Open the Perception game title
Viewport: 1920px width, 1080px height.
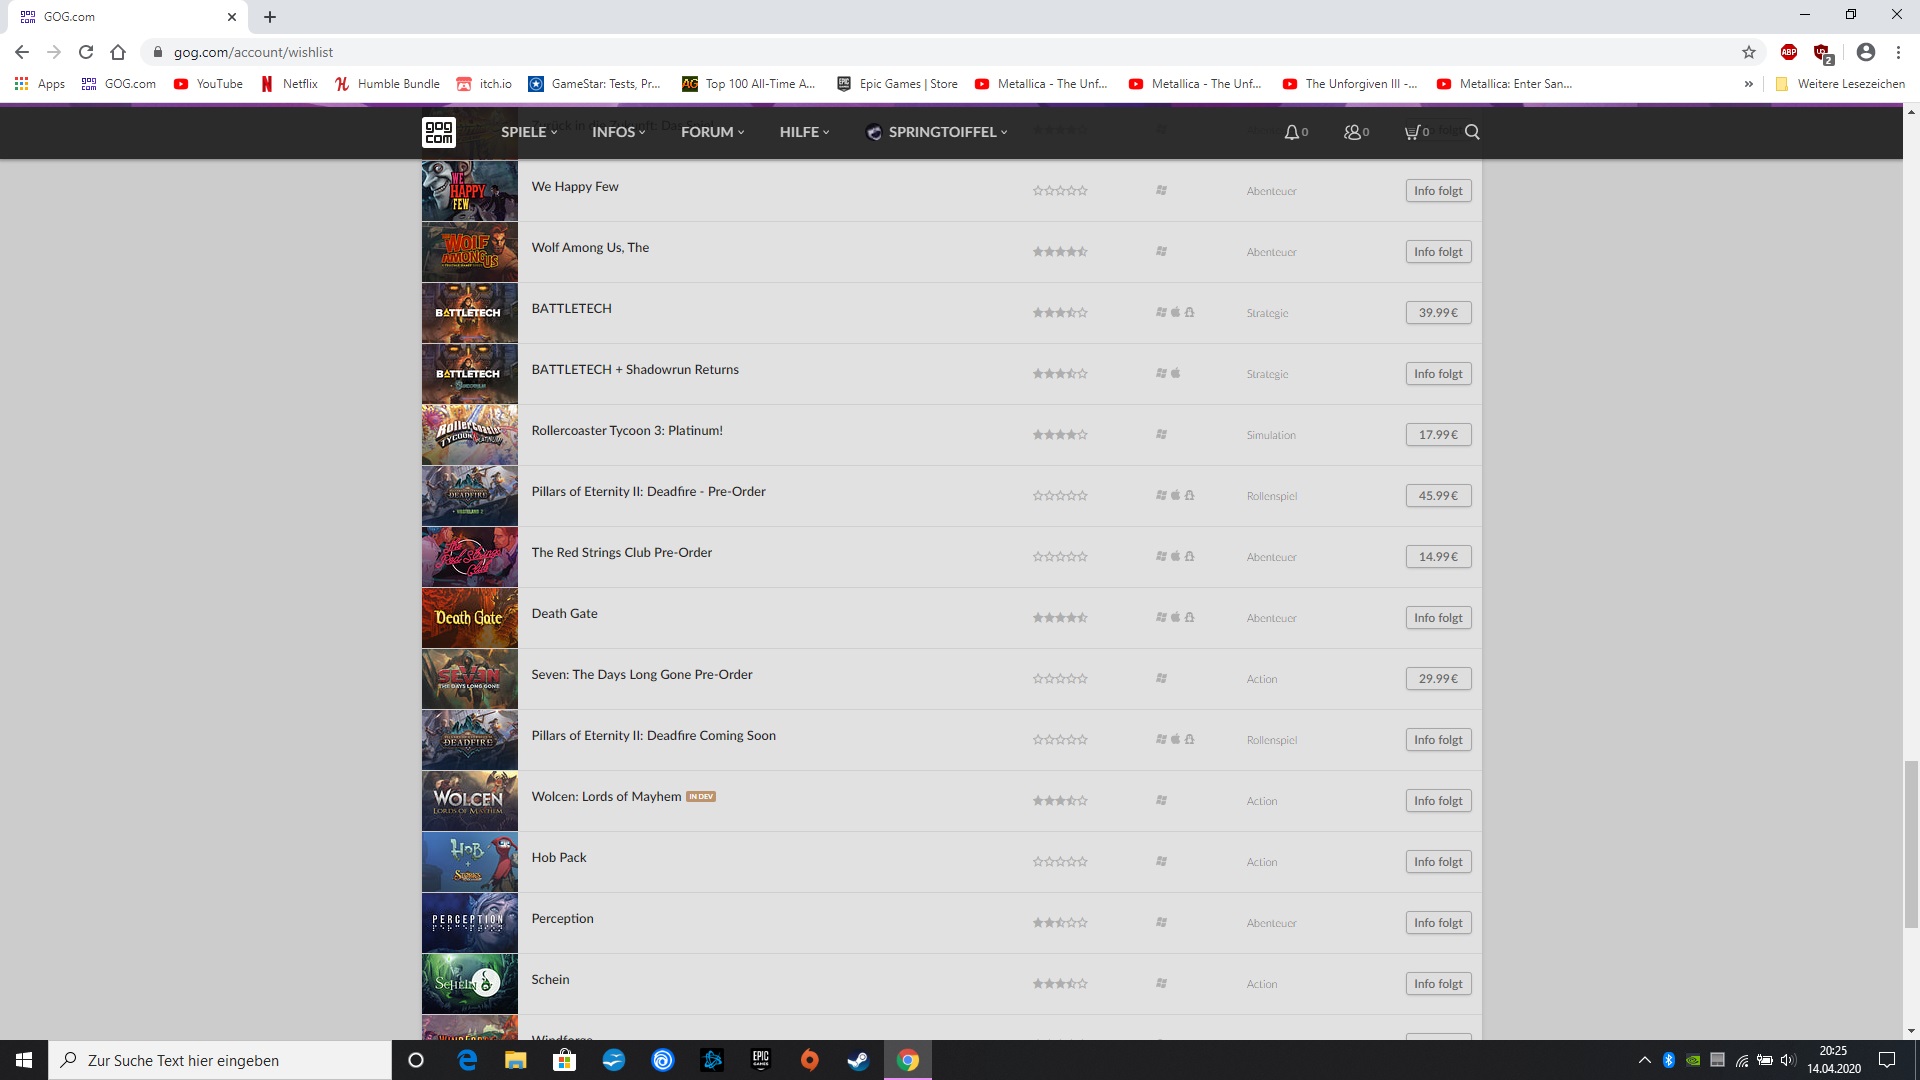pos(562,918)
